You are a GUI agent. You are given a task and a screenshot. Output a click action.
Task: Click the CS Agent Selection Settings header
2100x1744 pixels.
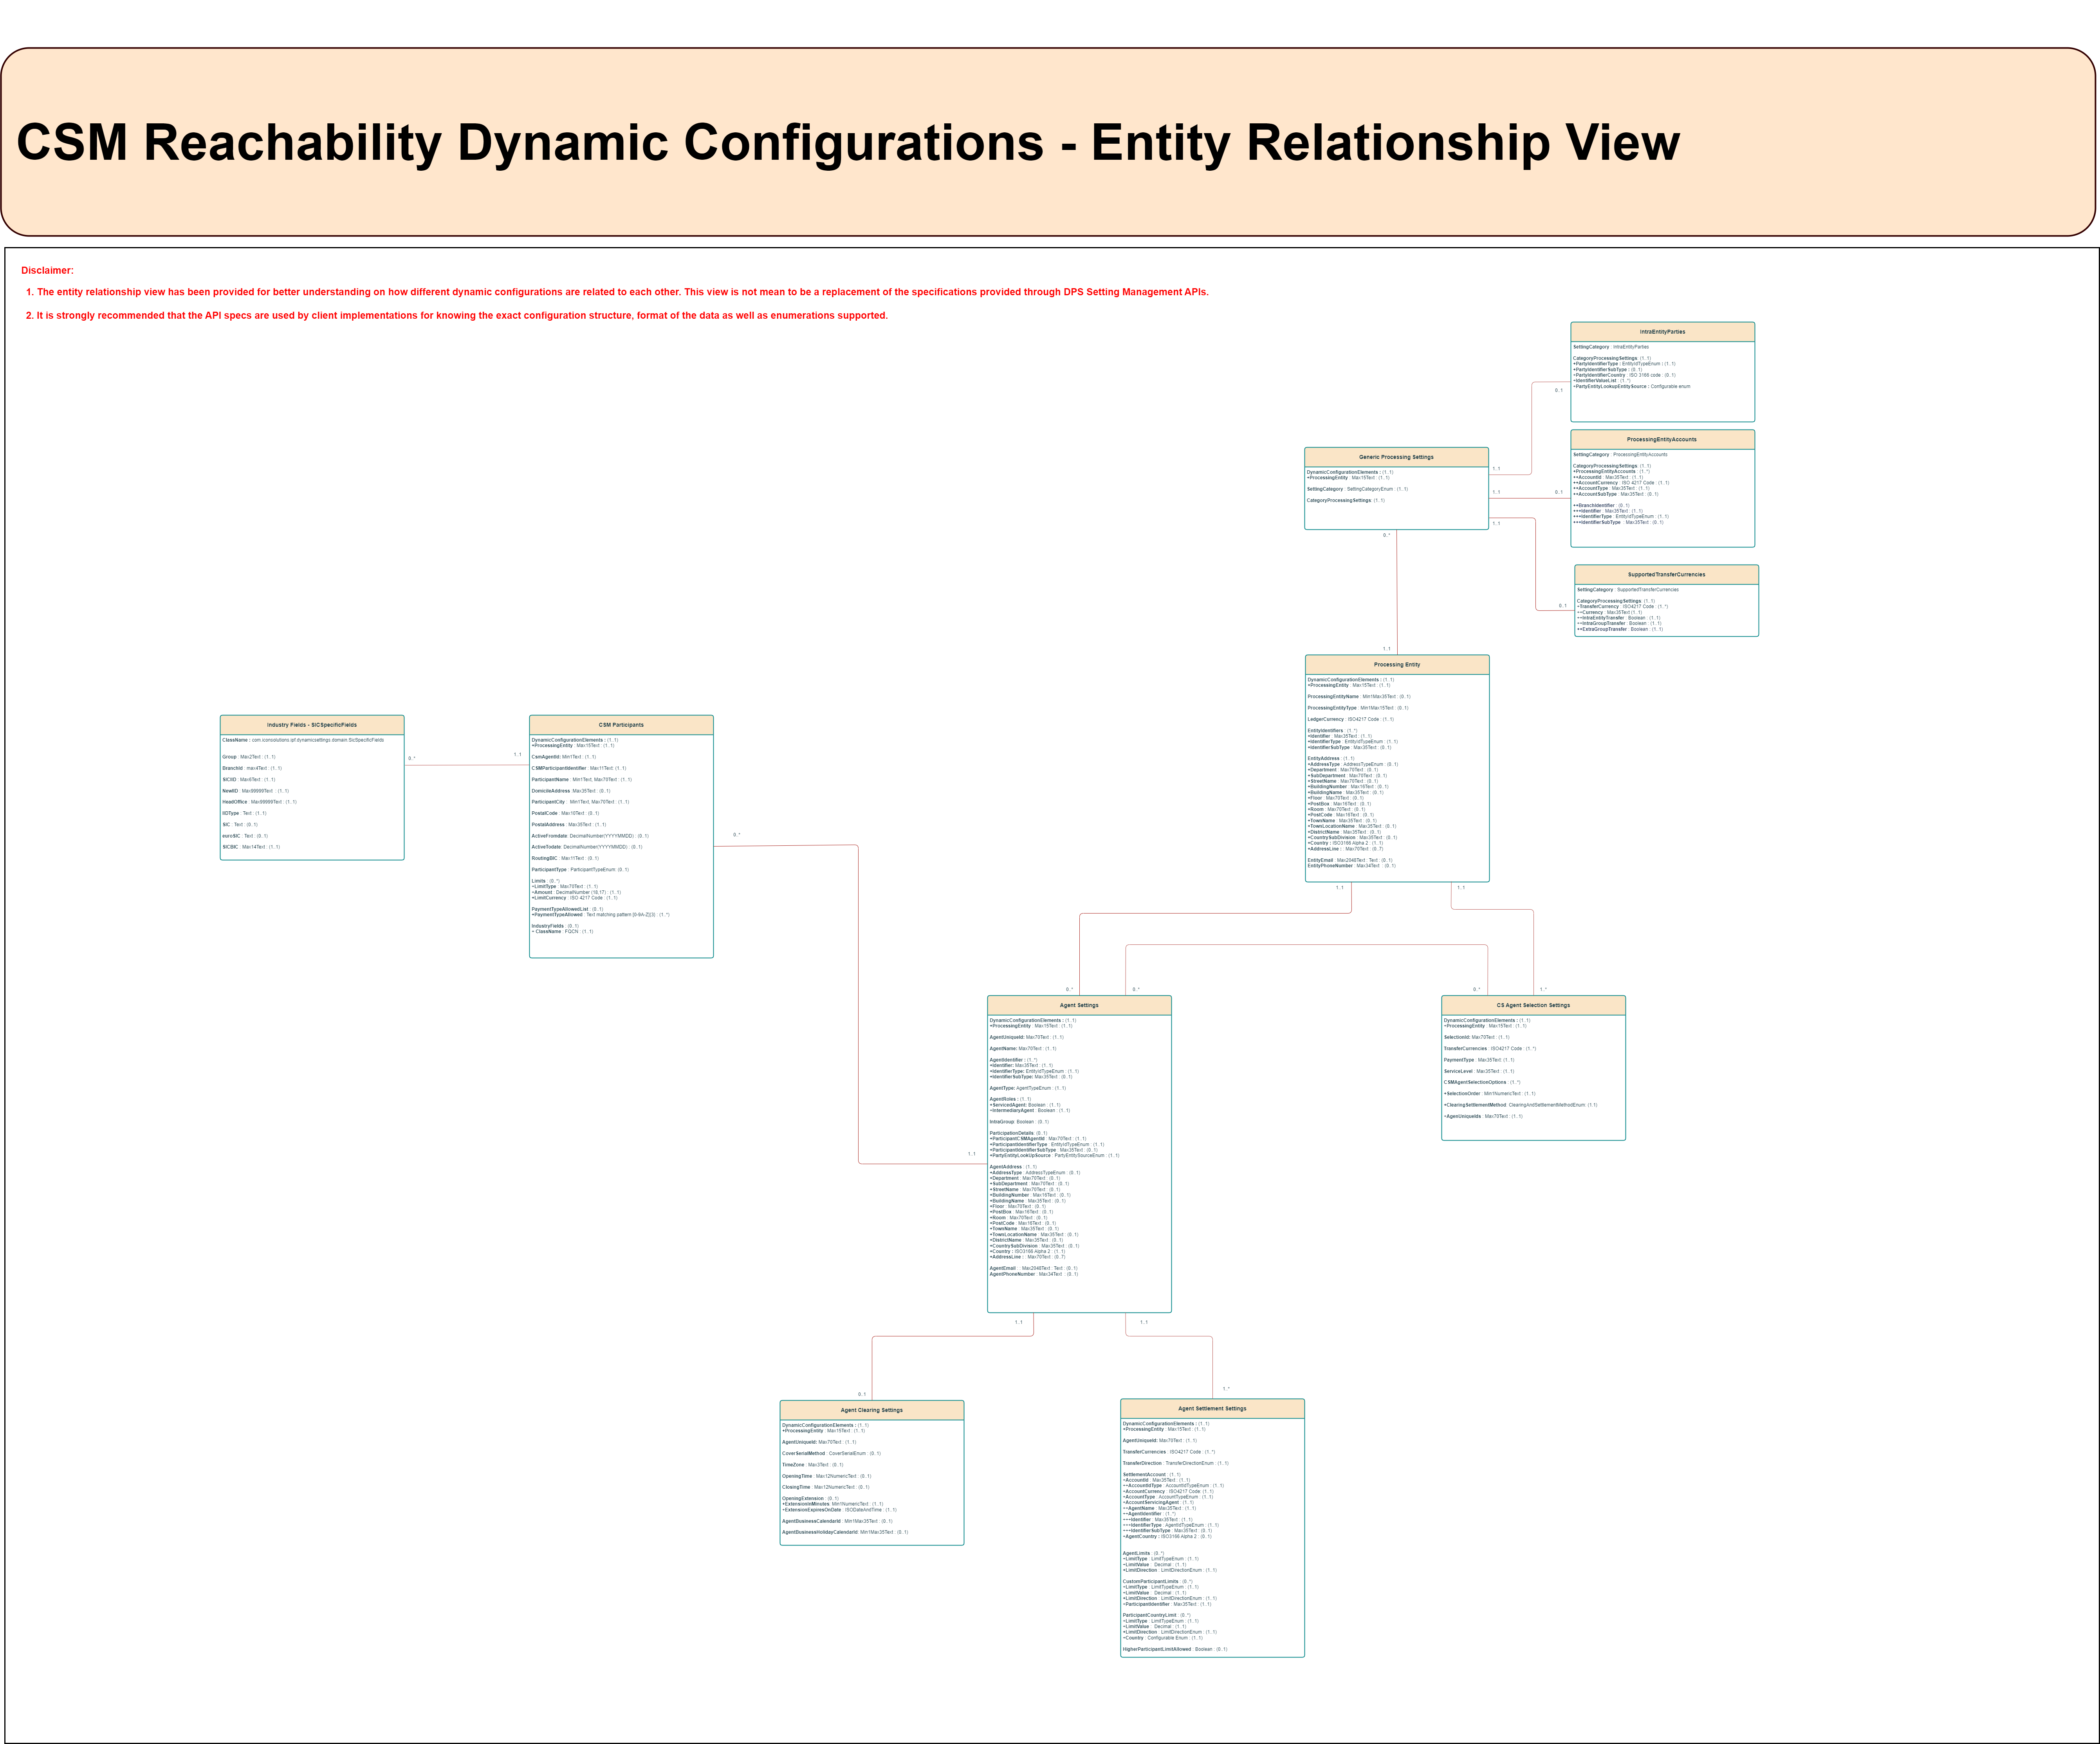point(1533,1005)
